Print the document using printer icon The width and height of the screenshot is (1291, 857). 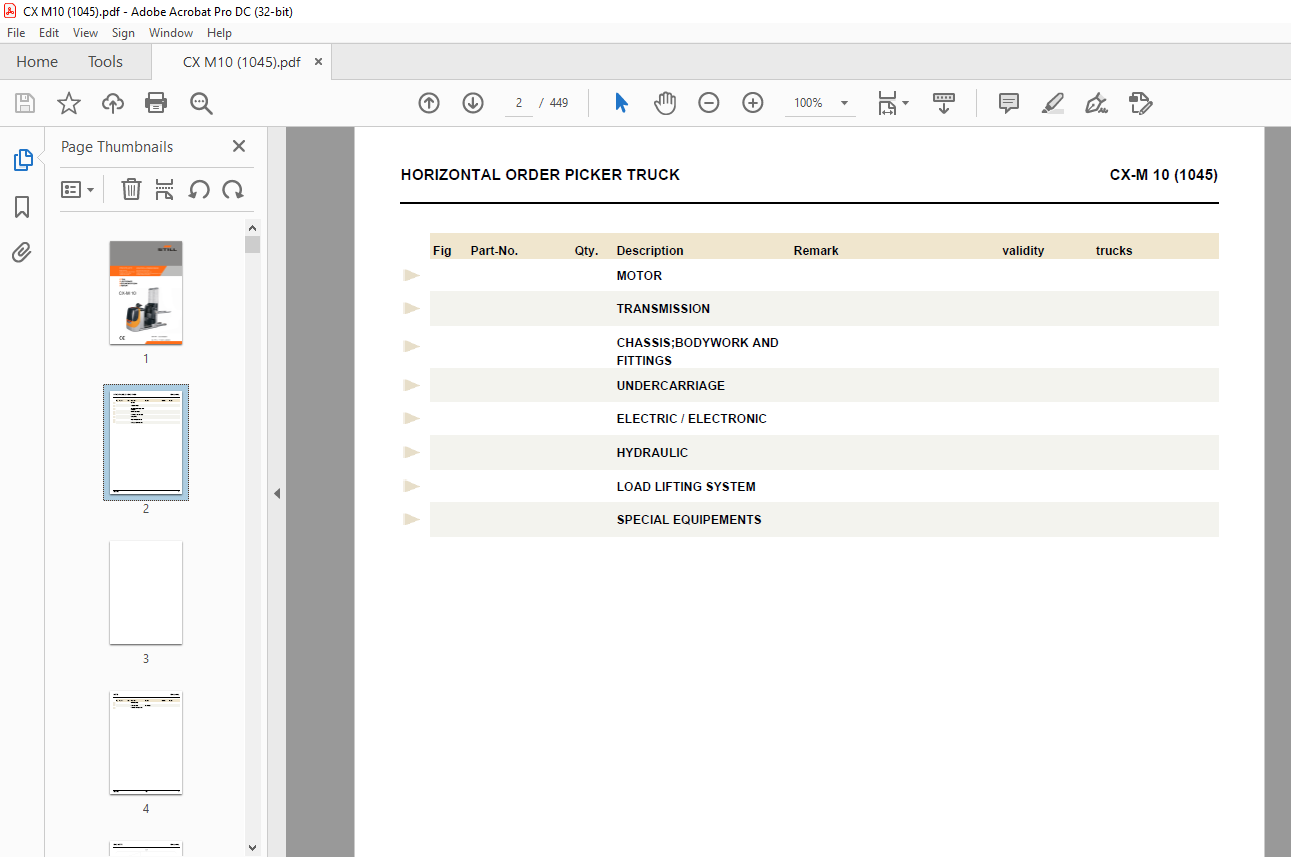pos(156,103)
